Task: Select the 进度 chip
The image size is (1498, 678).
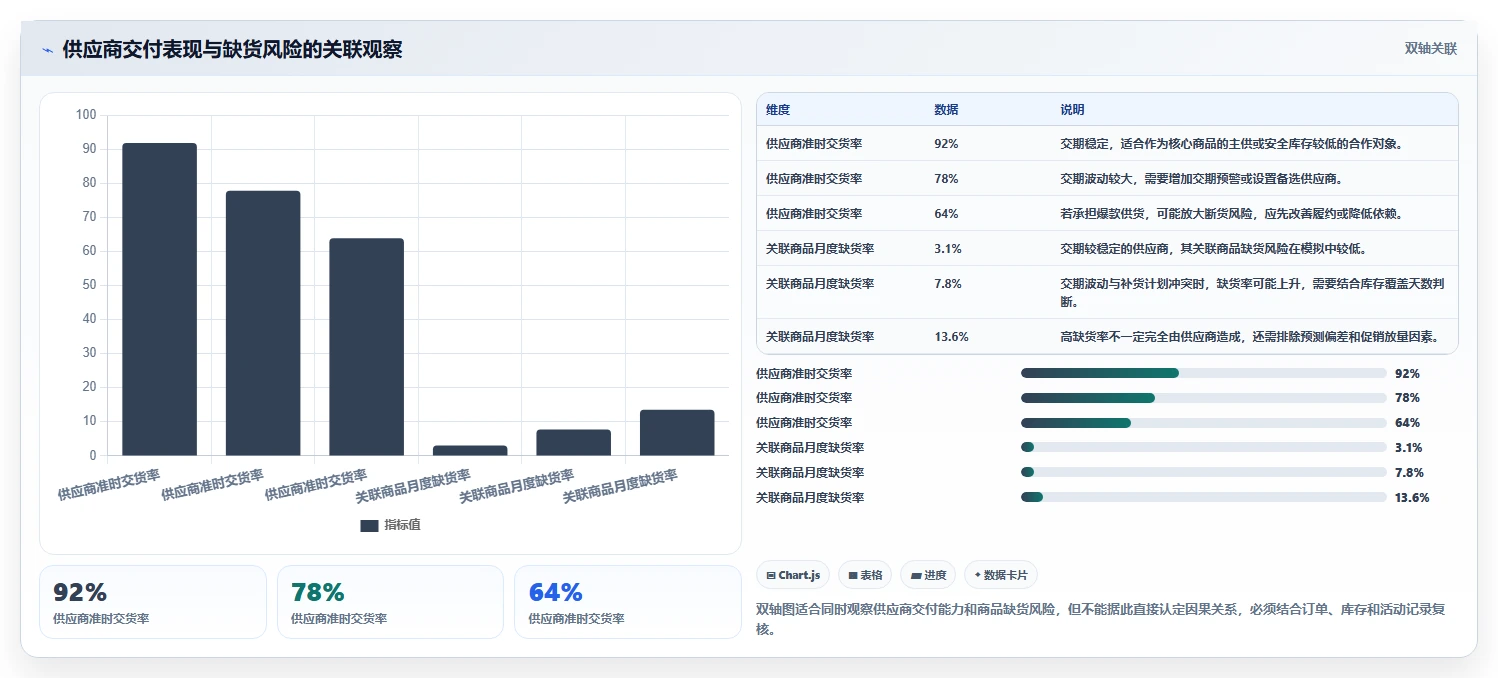Action: pos(928,575)
